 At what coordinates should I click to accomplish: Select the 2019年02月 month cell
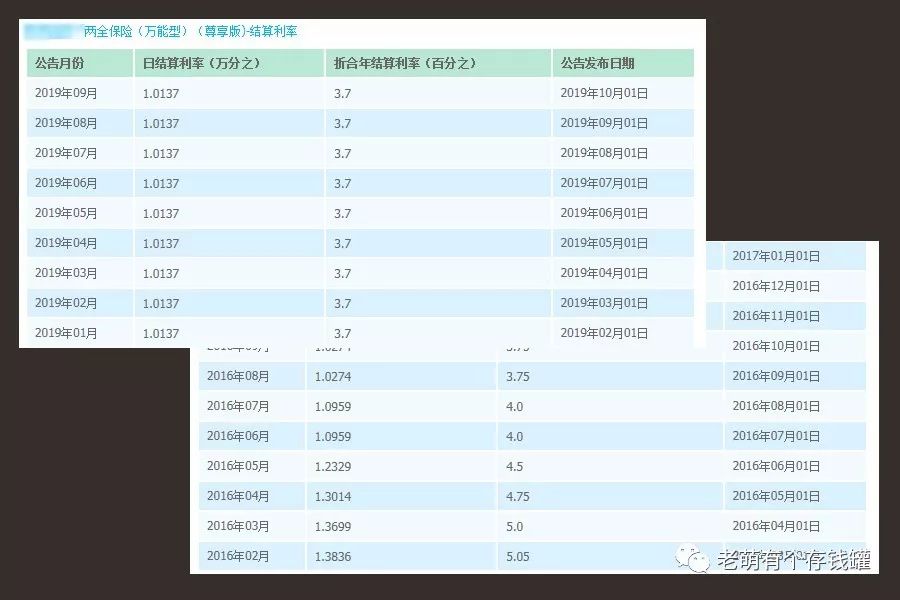pyautogui.click(x=66, y=303)
